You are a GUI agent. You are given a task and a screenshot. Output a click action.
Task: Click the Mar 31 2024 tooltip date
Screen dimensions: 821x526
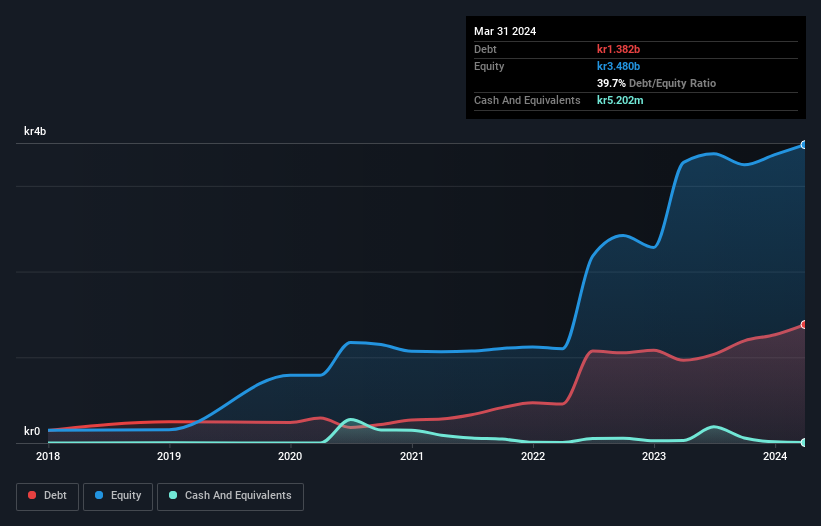tap(505, 31)
